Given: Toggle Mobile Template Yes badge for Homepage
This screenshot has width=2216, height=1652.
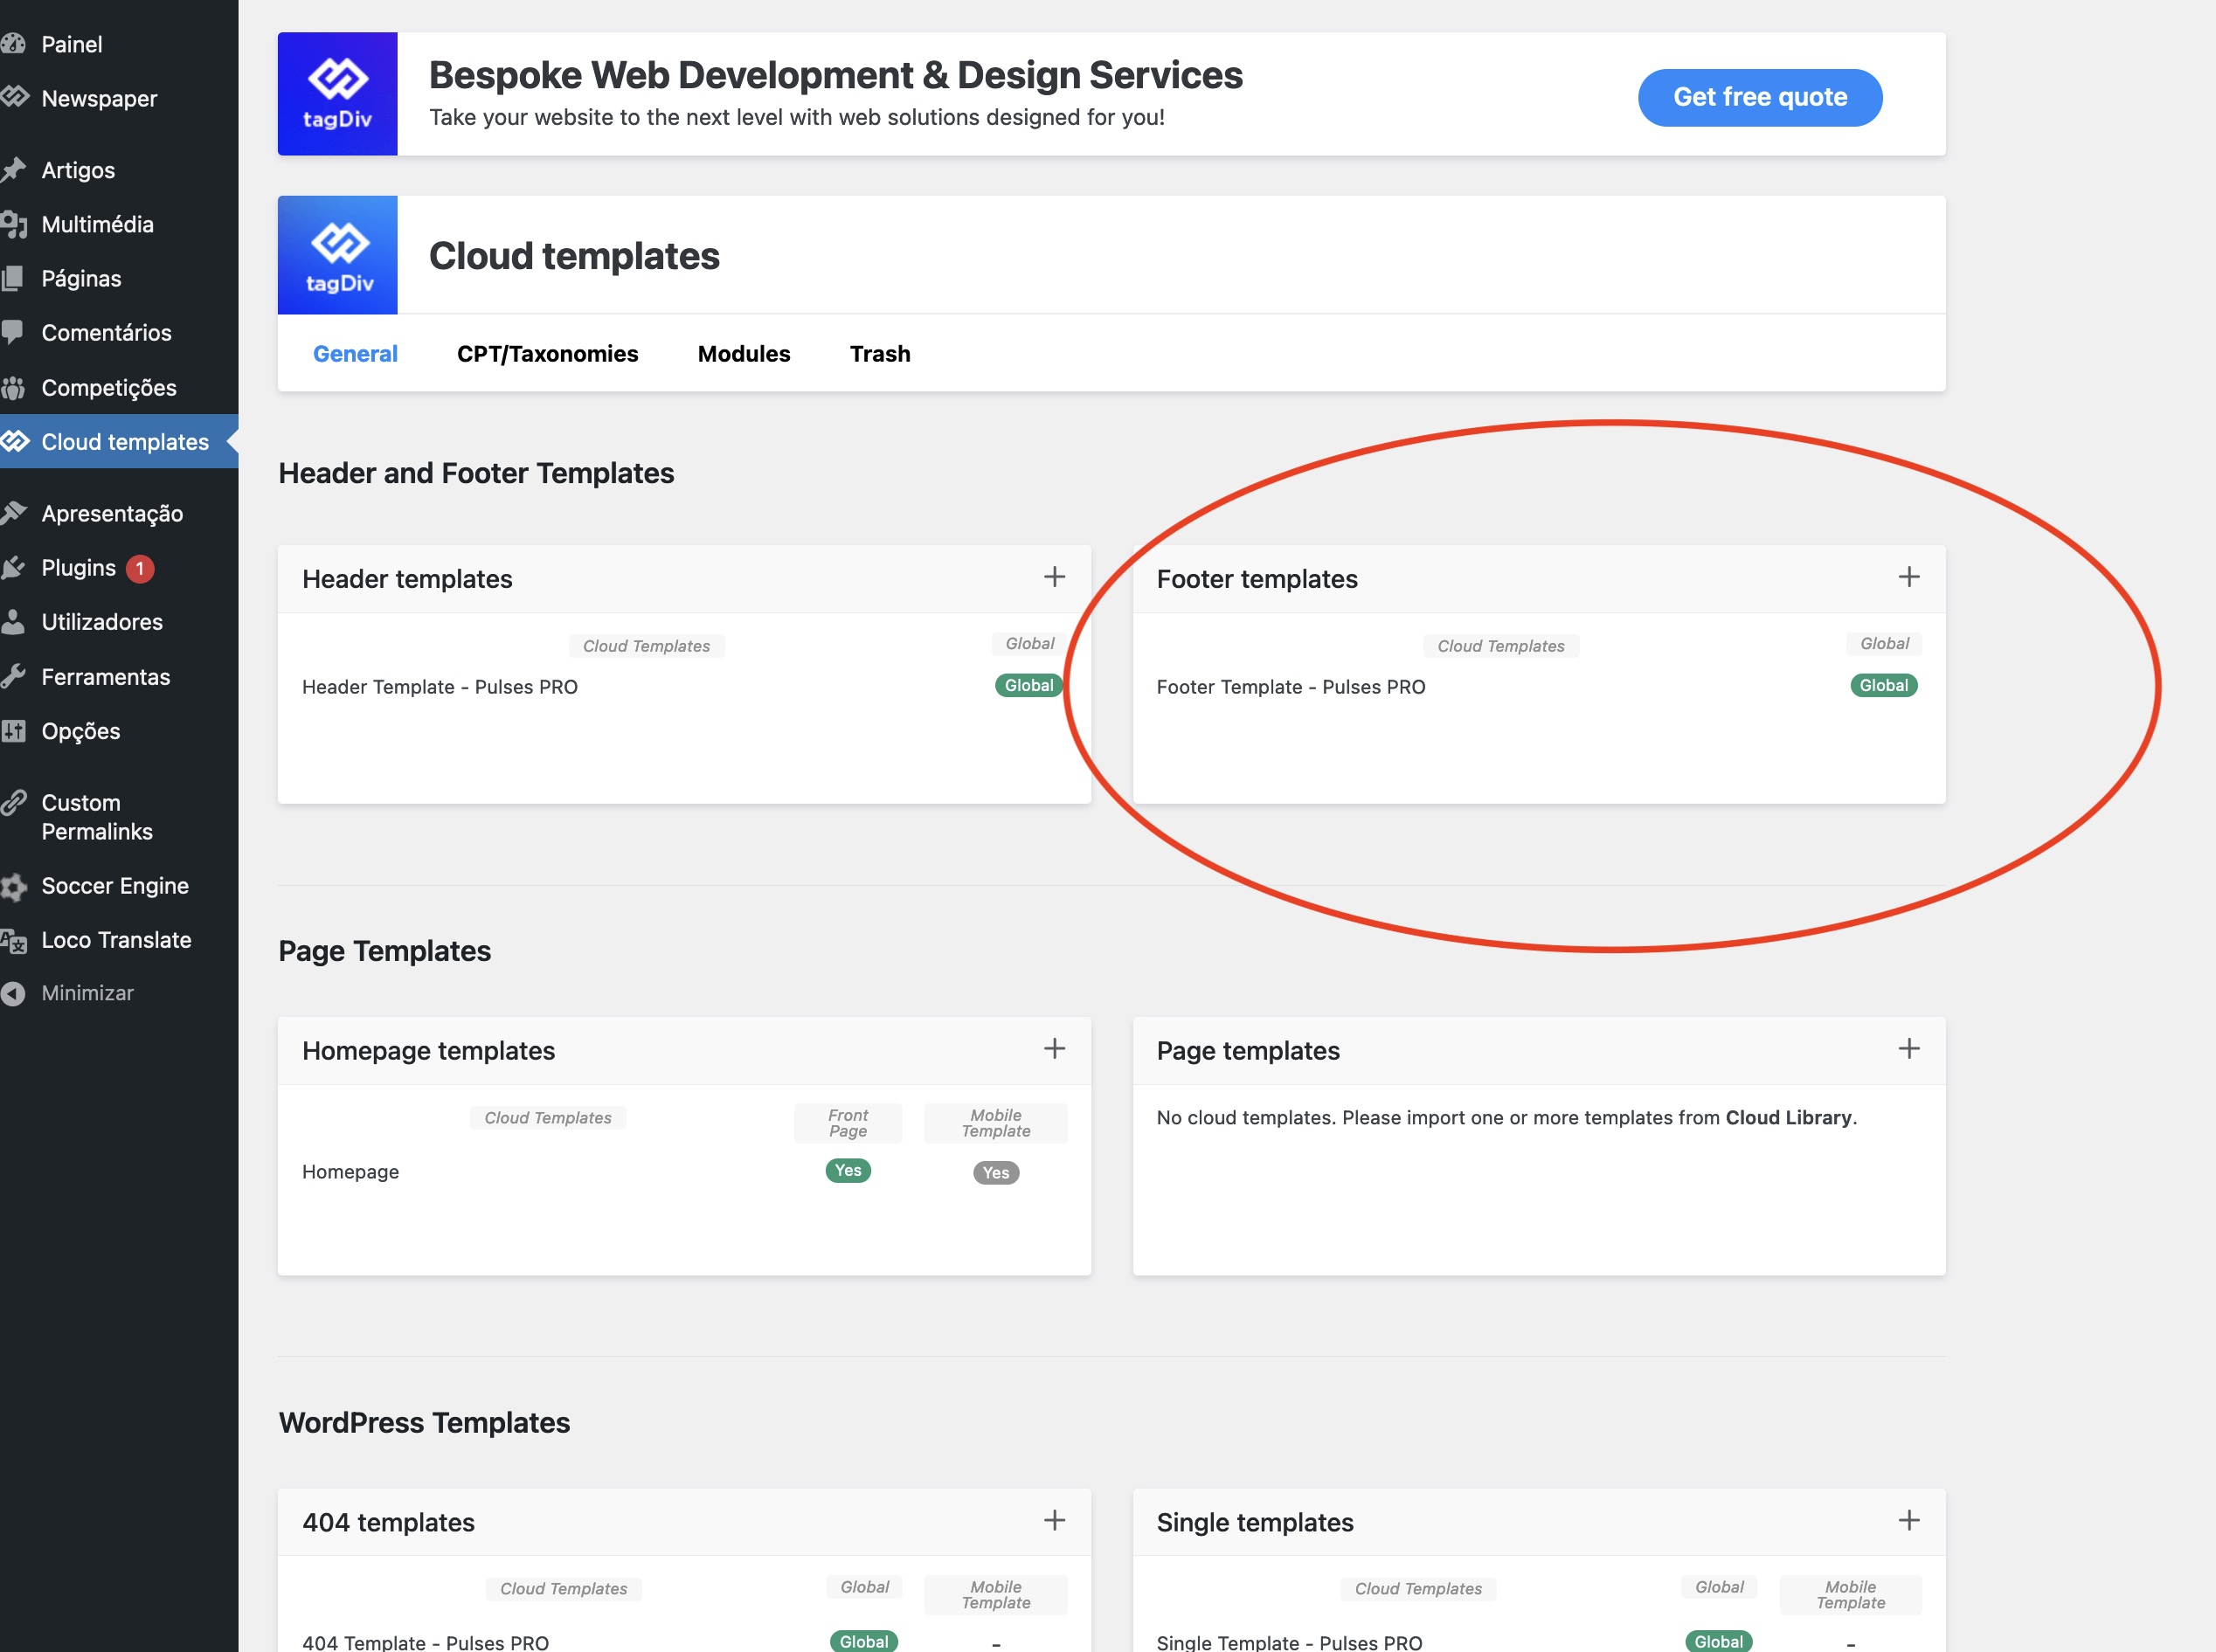Looking at the screenshot, I should [996, 1173].
